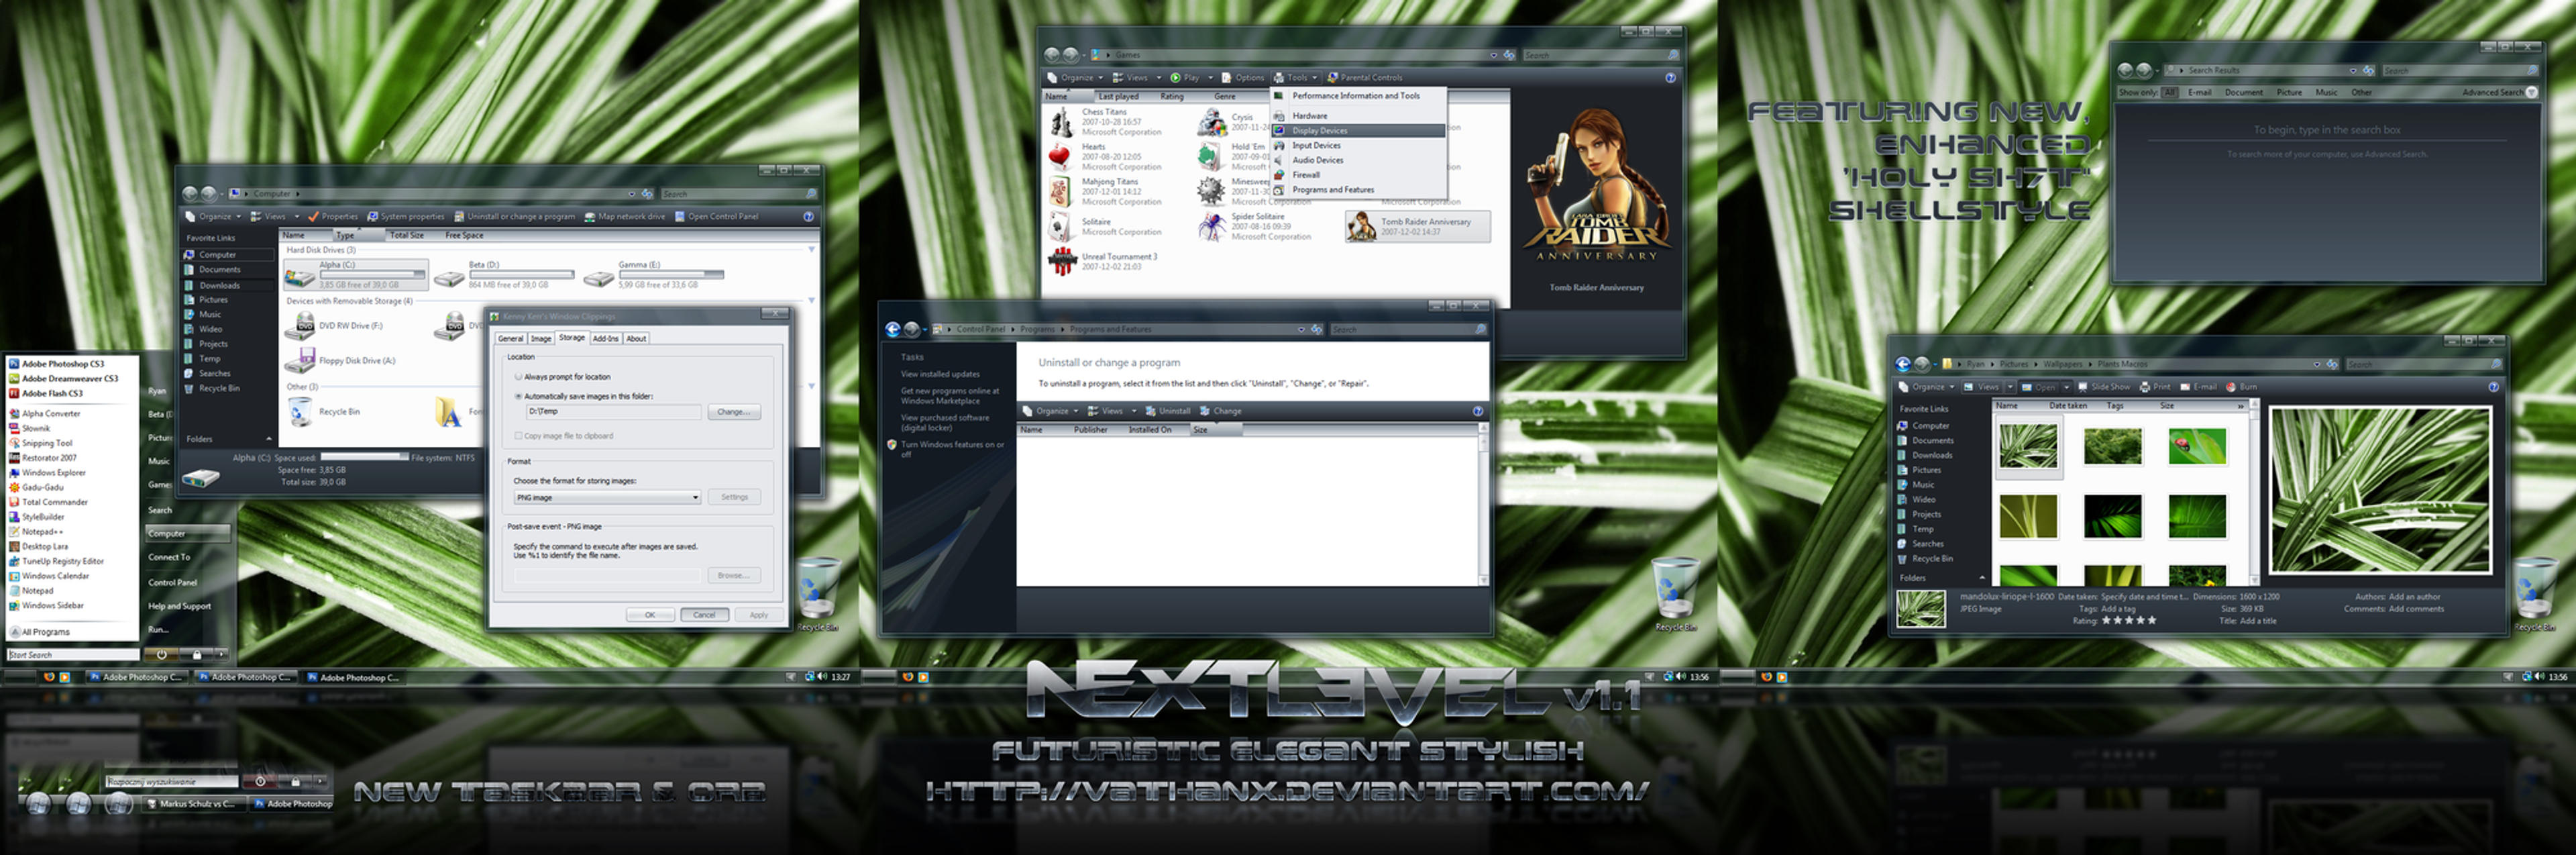
Task: Choose 'Display Devices' from the Tools menu
Action: point(1358,131)
